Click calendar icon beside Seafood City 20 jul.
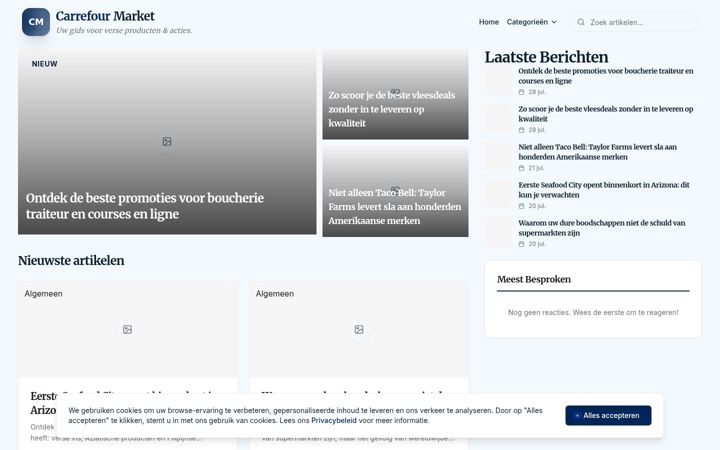The width and height of the screenshot is (720, 450). tap(521, 206)
